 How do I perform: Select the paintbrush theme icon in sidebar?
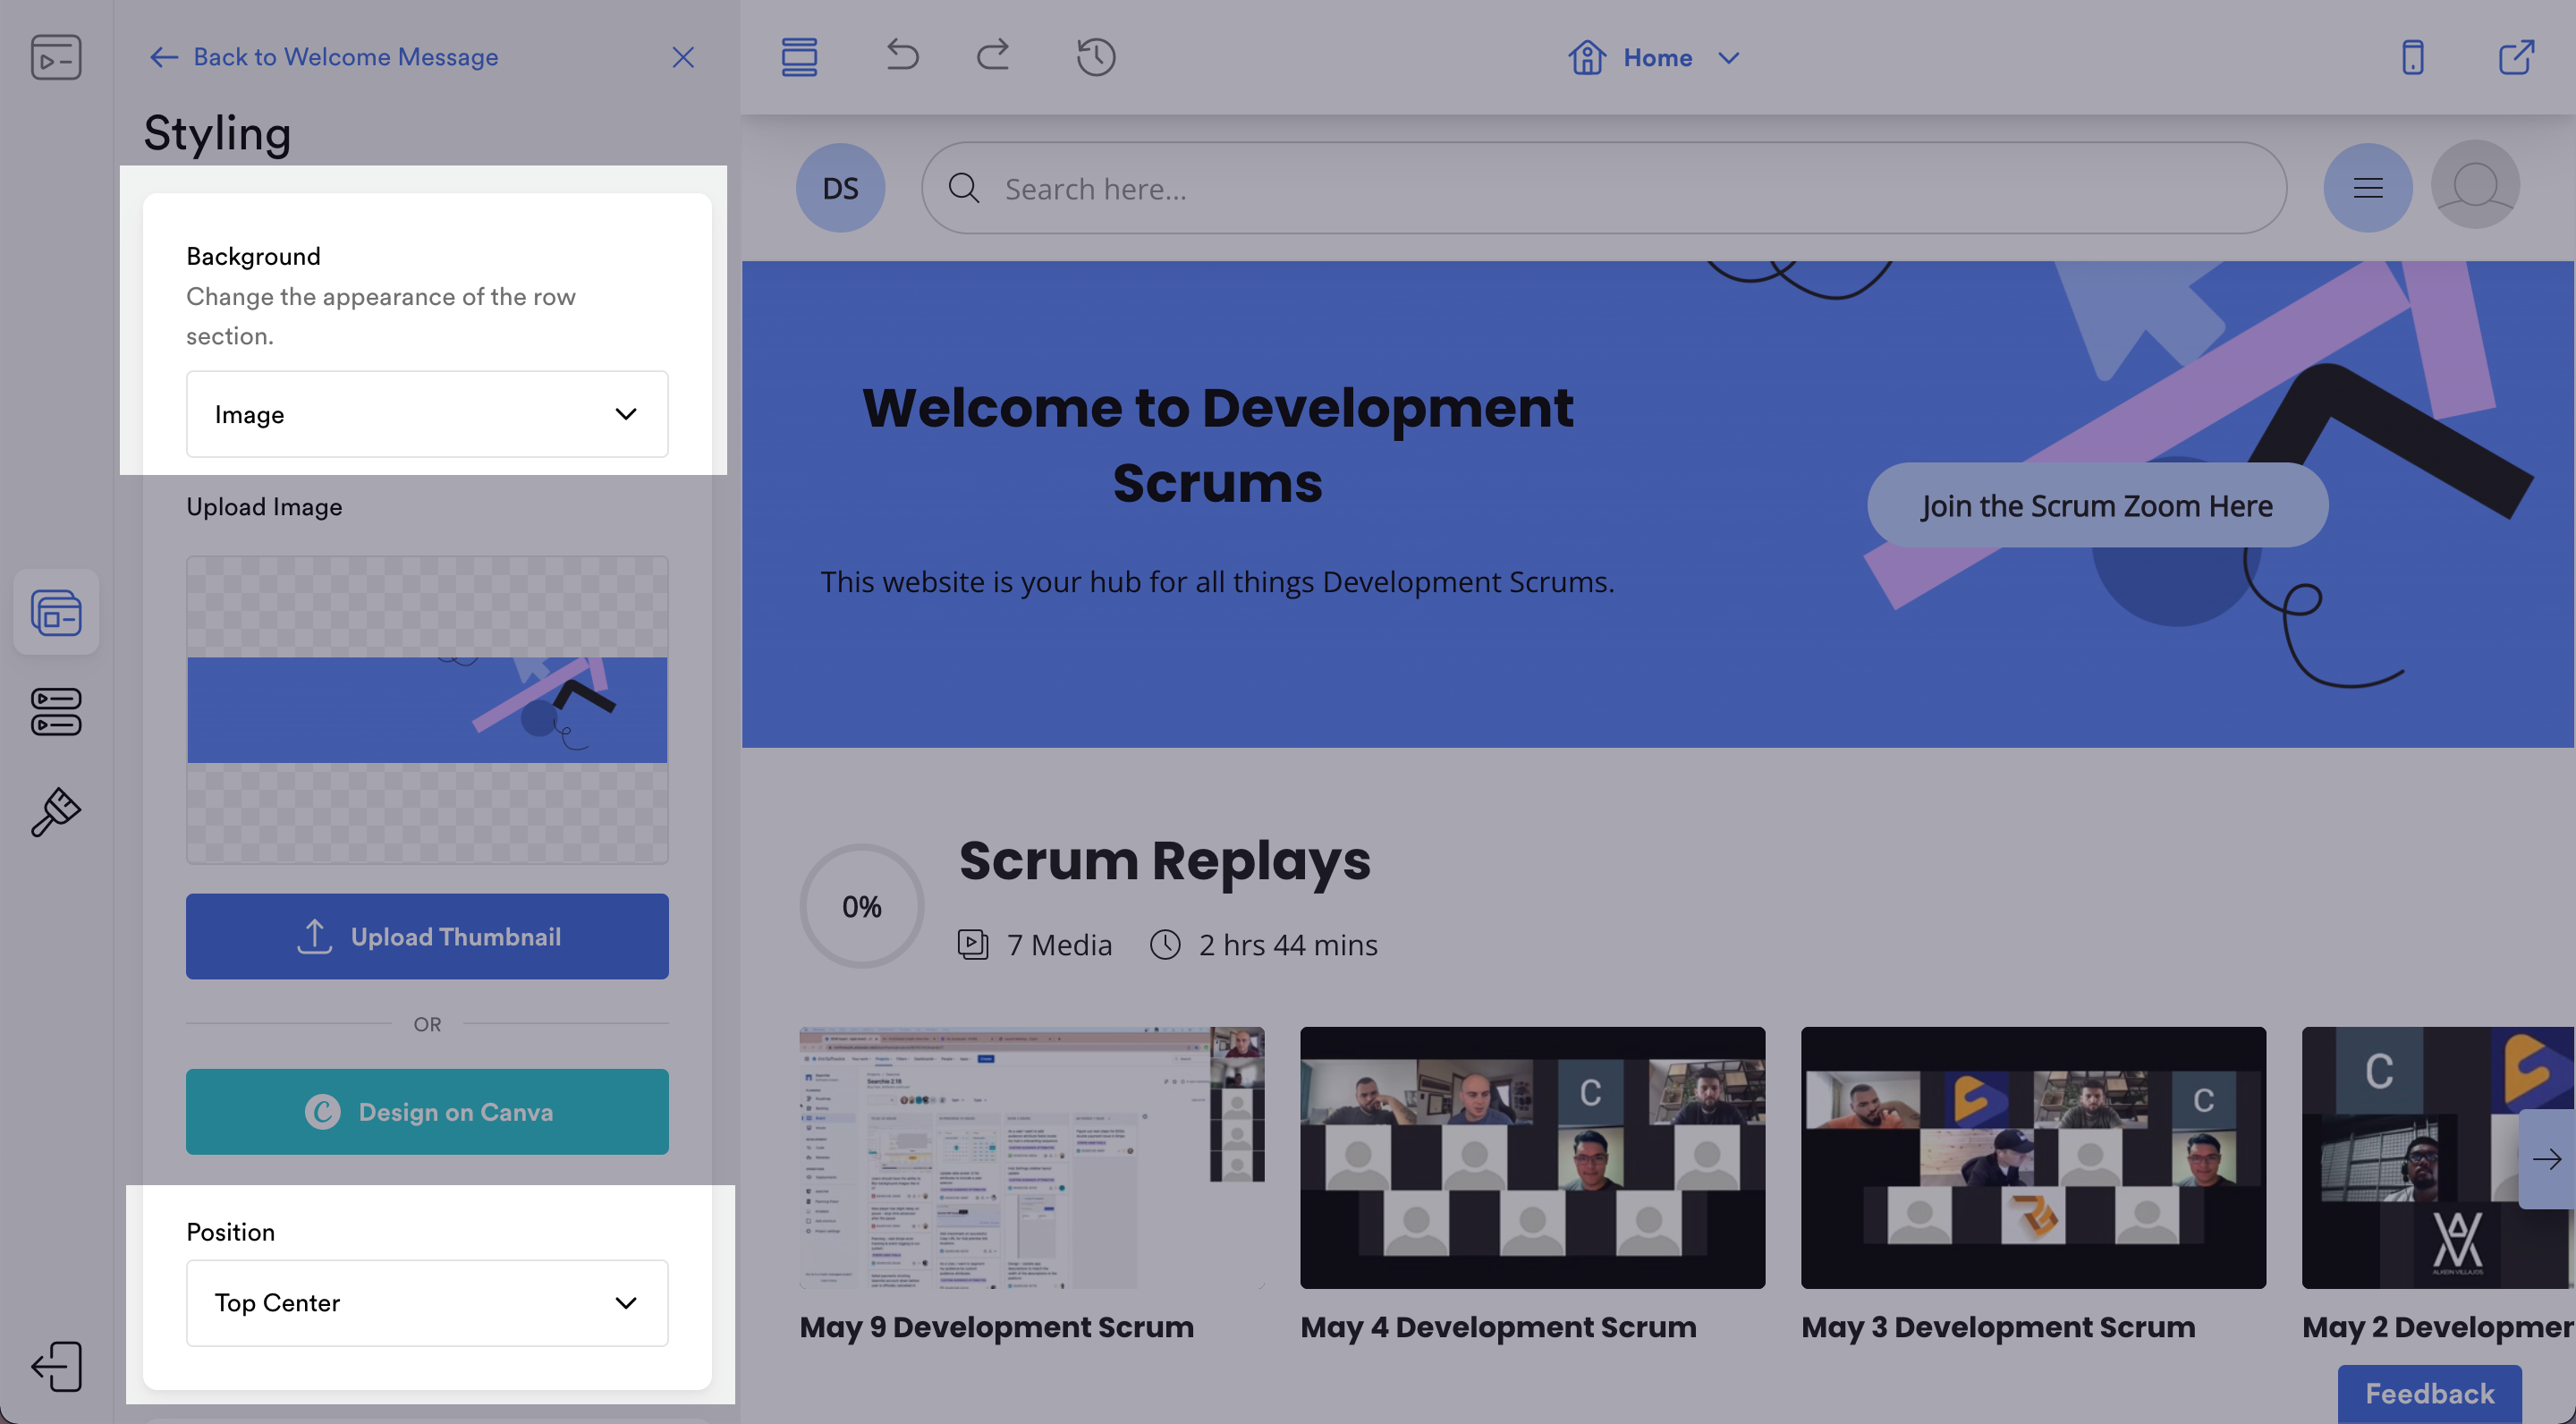[56, 811]
